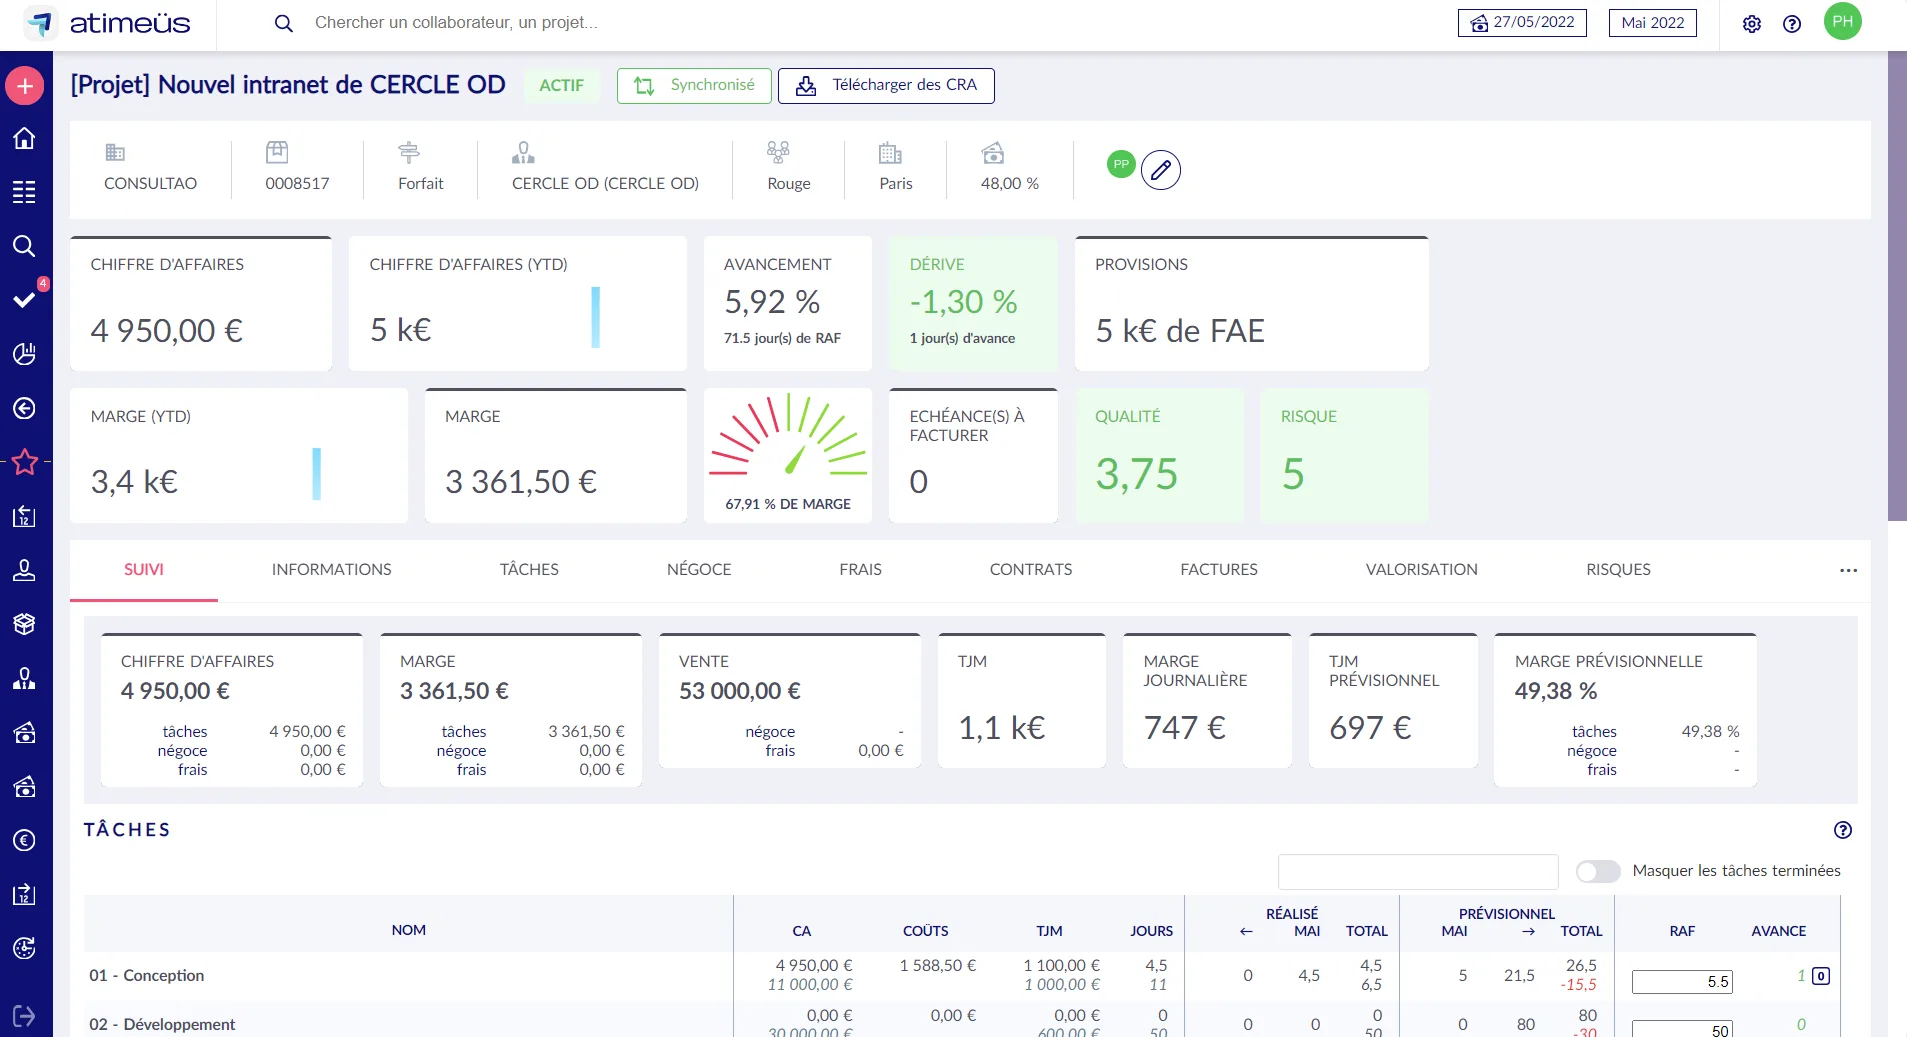Open the user silhouette sidebar icon
1907x1037 pixels.
tap(25, 570)
